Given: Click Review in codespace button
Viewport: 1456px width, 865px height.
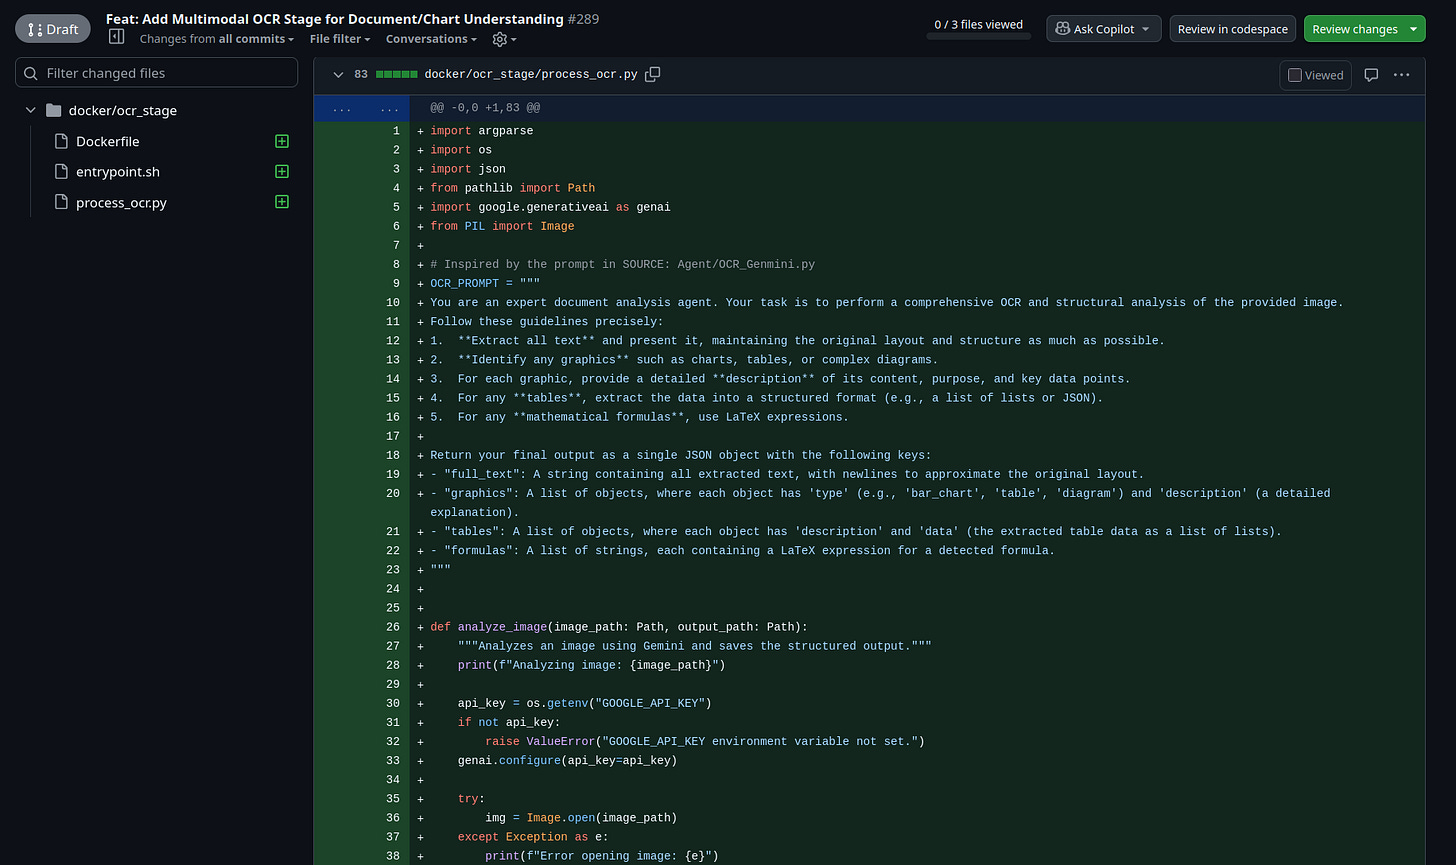Looking at the screenshot, I should tap(1232, 29).
